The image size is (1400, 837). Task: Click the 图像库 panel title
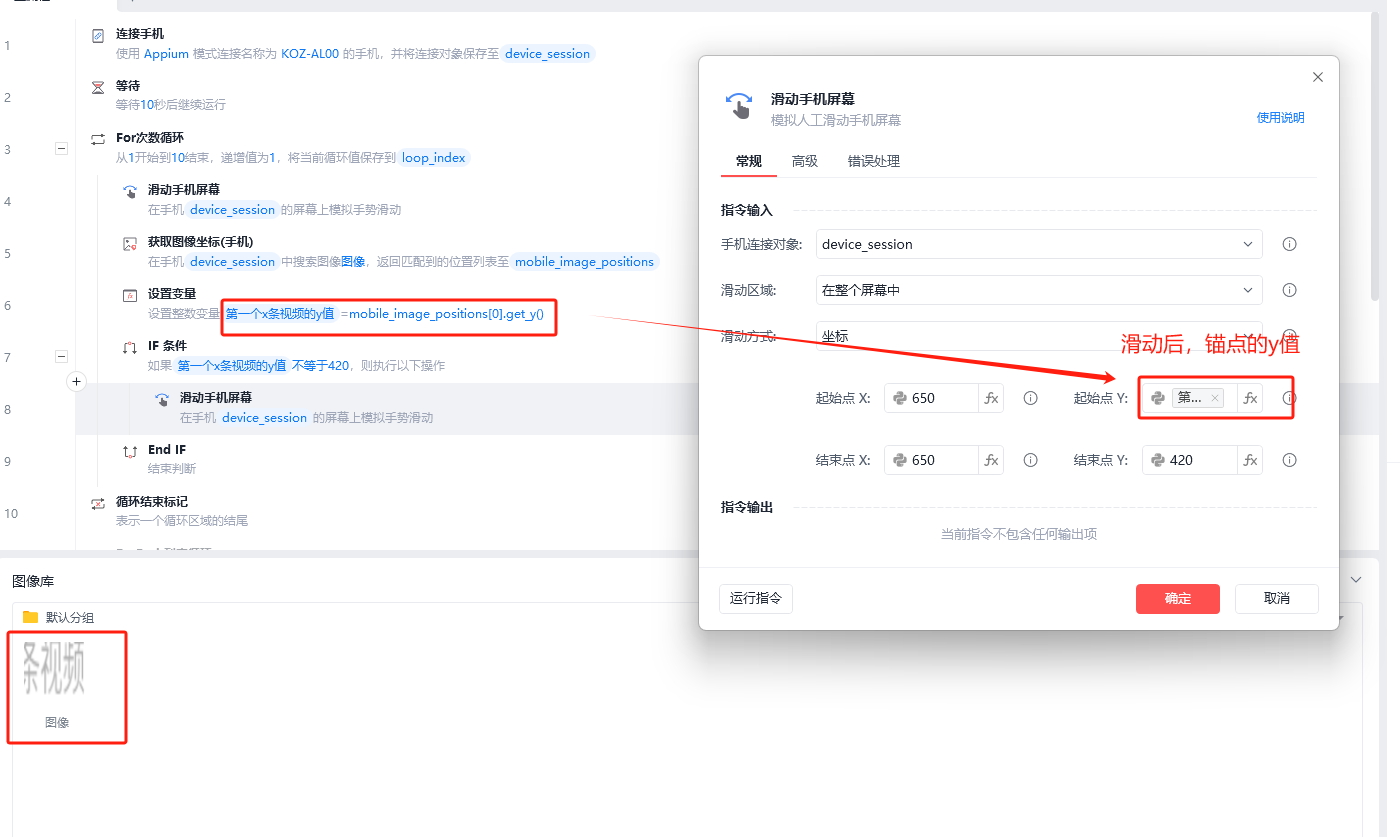click(x=33, y=581)
